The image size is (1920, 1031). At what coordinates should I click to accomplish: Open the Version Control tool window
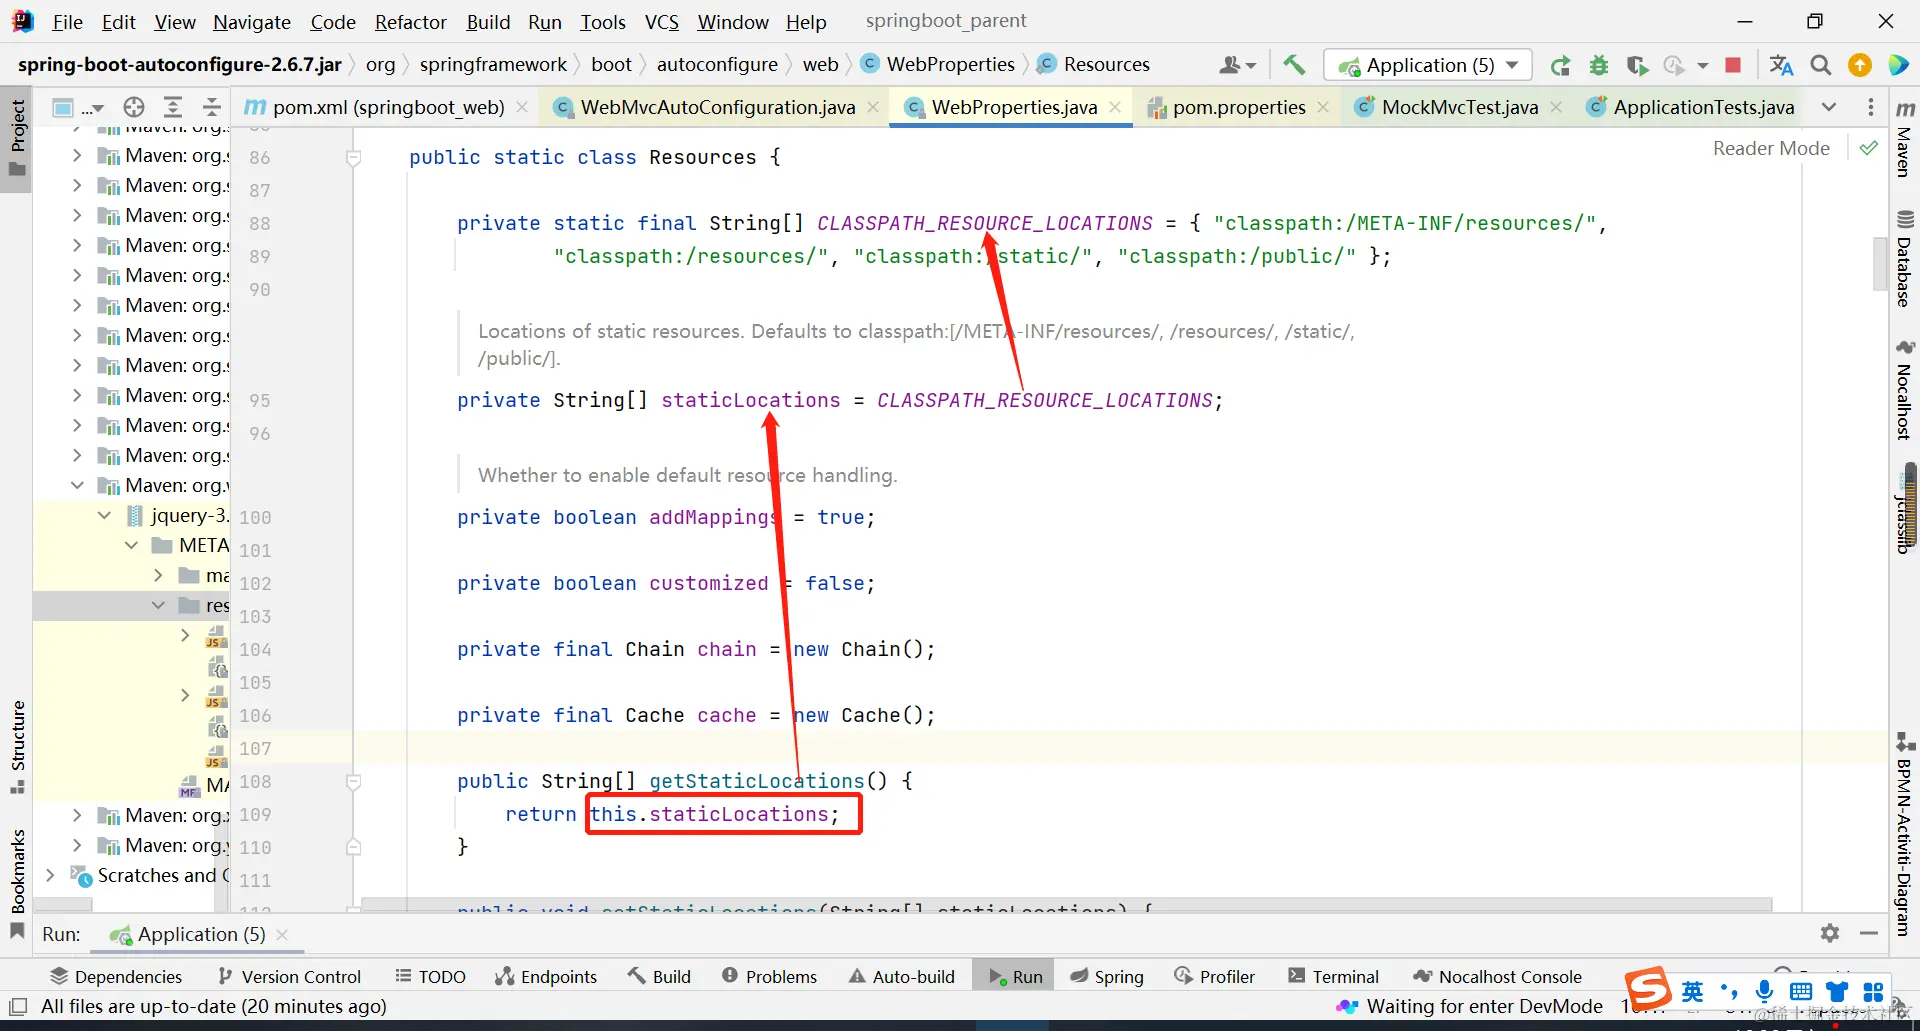click(289, 976)
